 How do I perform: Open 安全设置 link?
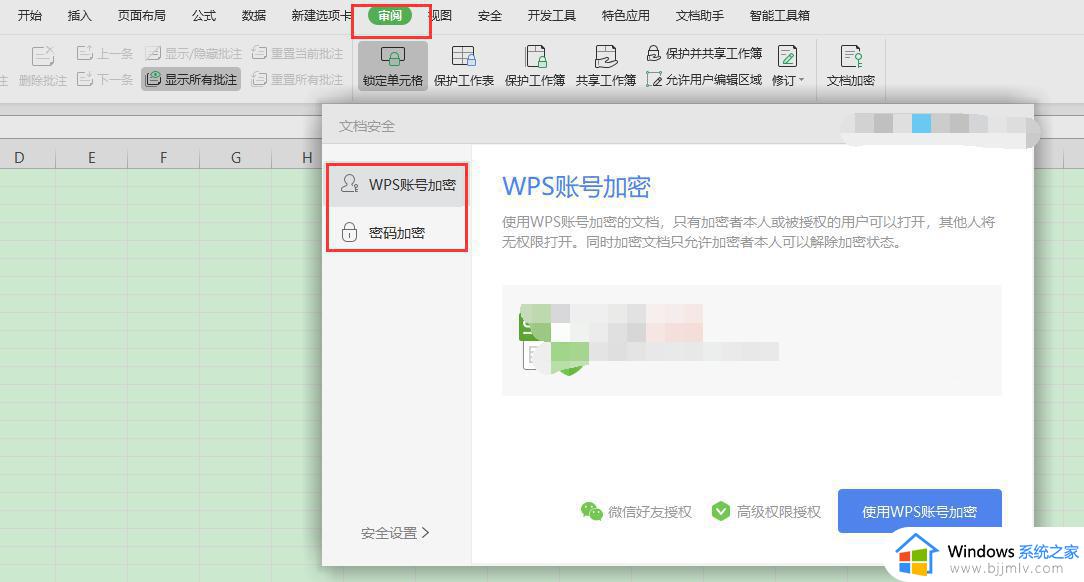pos(395,533)
